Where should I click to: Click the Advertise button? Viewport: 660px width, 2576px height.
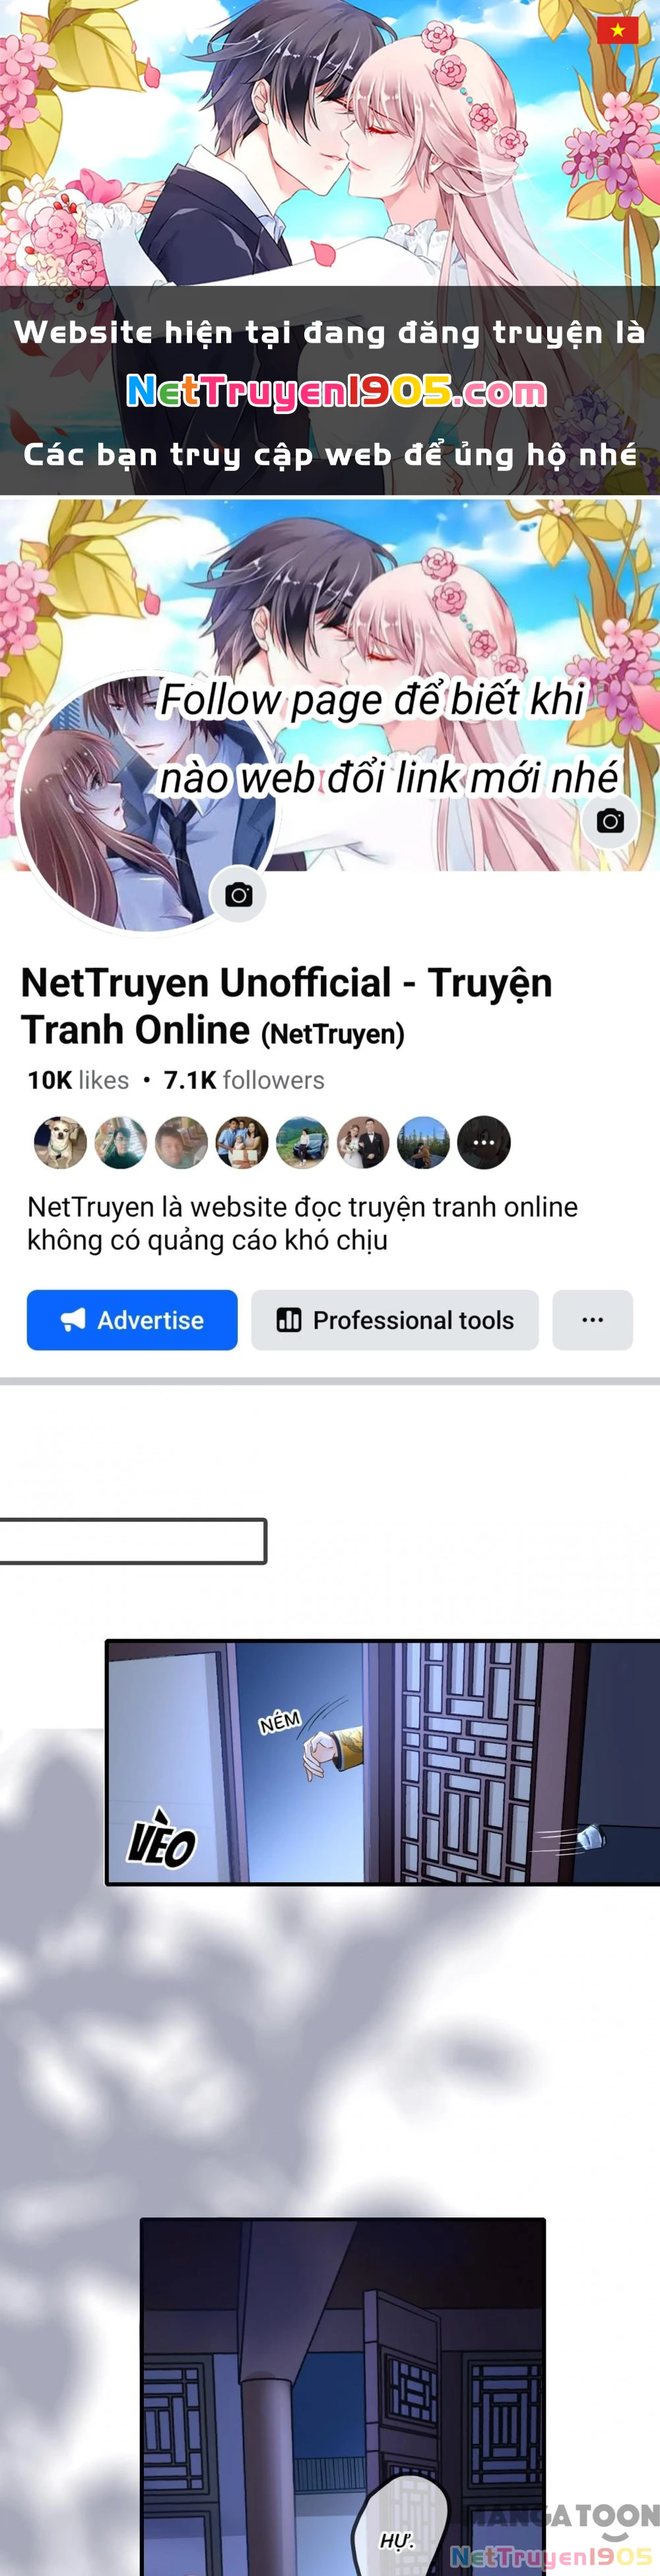tap(132, 1320)
